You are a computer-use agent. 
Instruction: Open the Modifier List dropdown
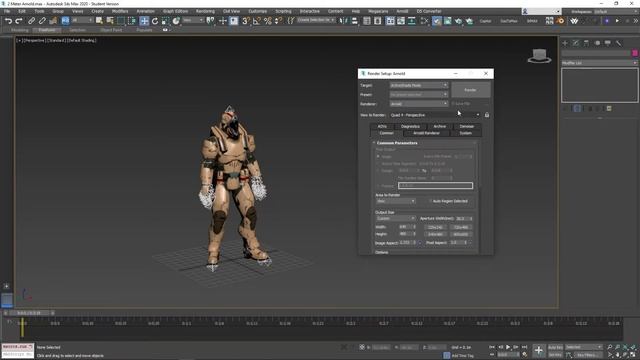pyautogui.click(x=599, y=63)
